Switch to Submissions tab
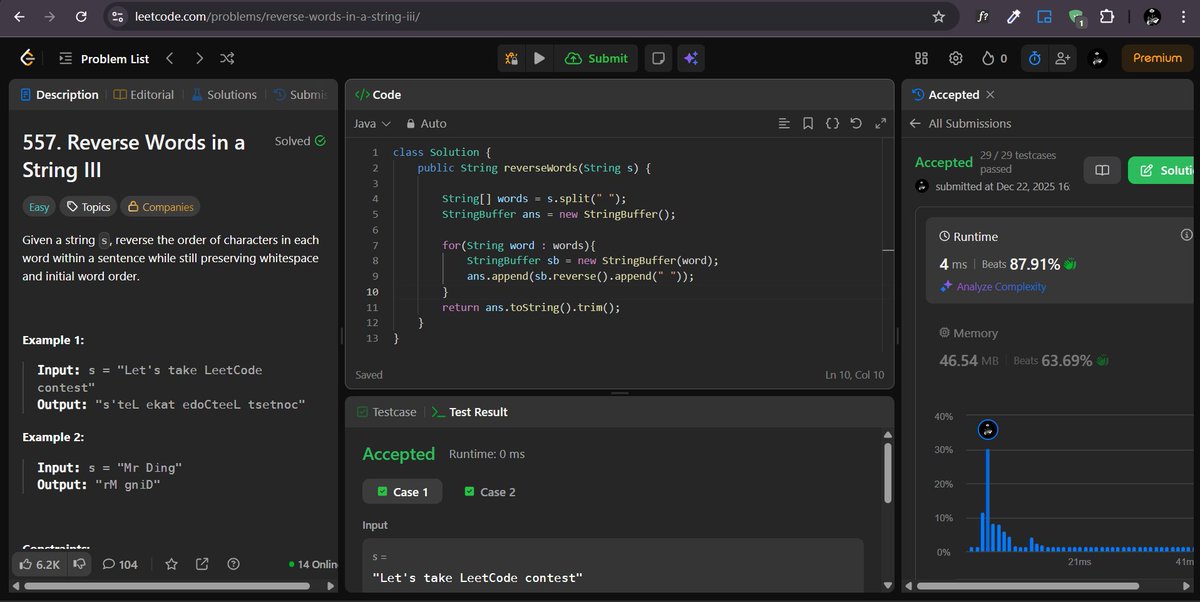Viewport: 1200px width, 602px height. pos(299,95)
